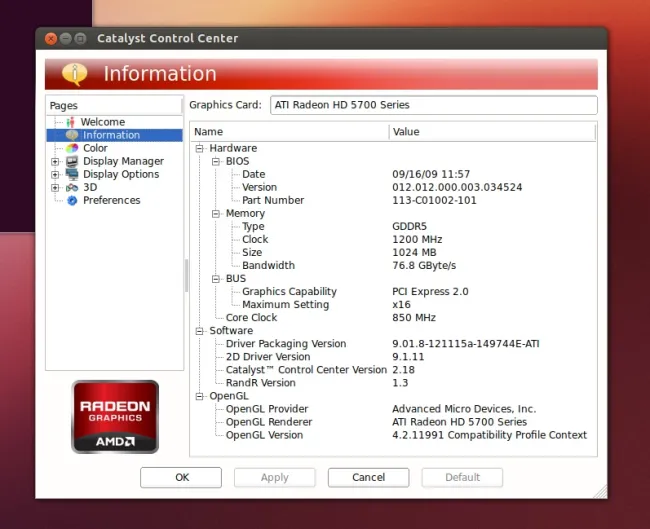Select the 3D glasses icon
This screenshot has height=529, width=650.
72,187
